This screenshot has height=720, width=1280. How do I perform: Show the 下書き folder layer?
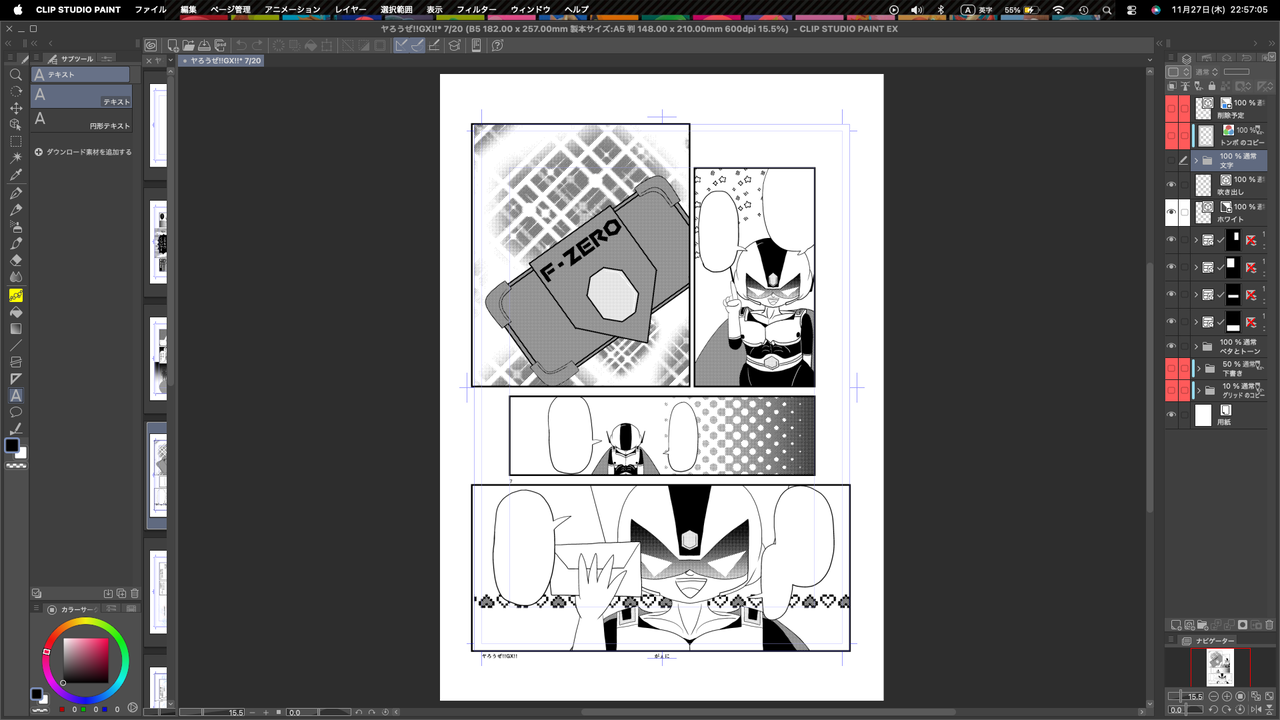tap(1171, 368)
